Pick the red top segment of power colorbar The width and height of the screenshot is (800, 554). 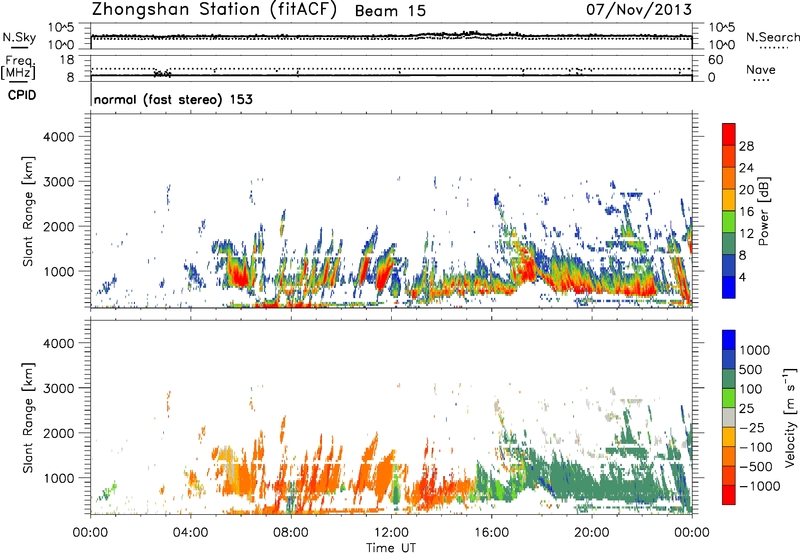coord(729,135)
